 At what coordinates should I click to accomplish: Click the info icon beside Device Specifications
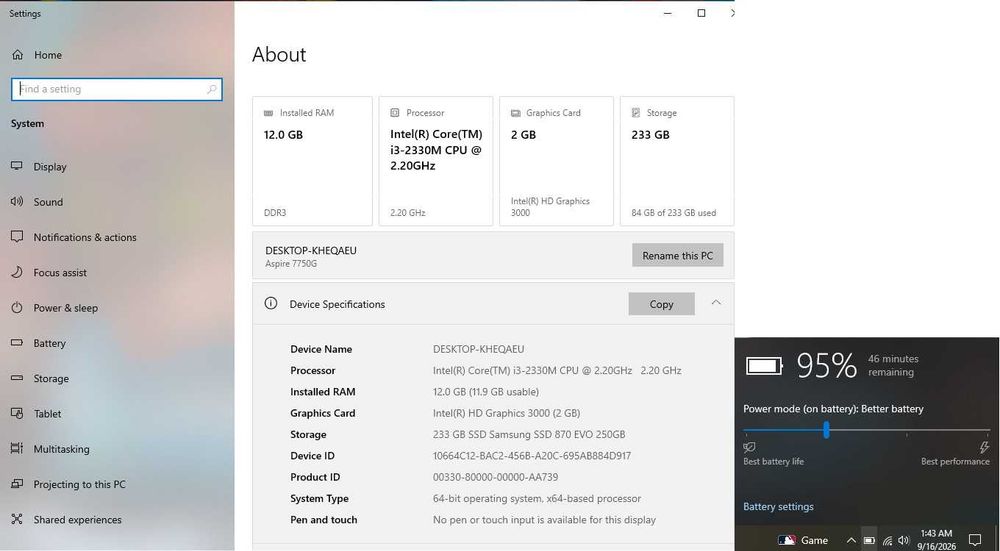point(271,303)
